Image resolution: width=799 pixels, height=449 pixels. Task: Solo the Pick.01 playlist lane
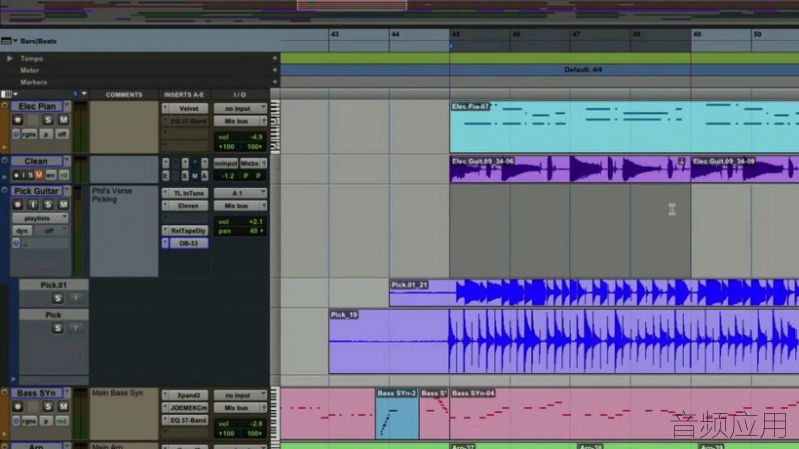58,298
